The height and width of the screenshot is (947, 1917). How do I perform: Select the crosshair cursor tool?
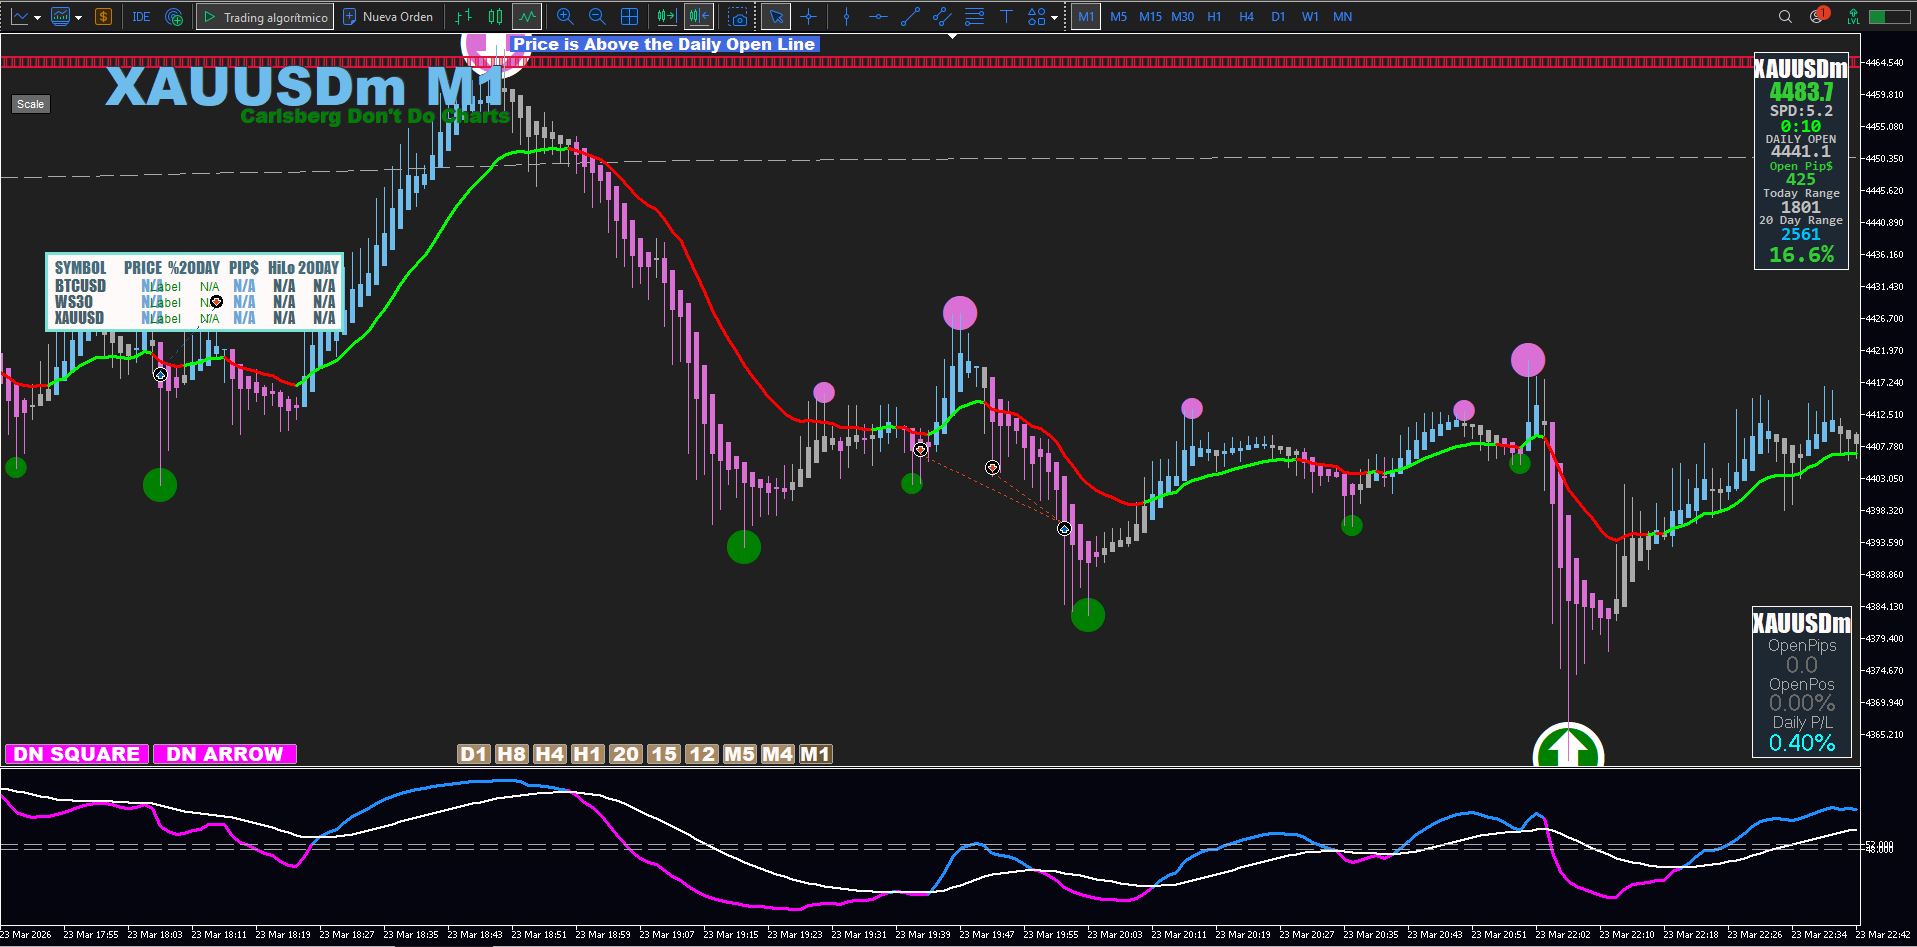(808, 17)
